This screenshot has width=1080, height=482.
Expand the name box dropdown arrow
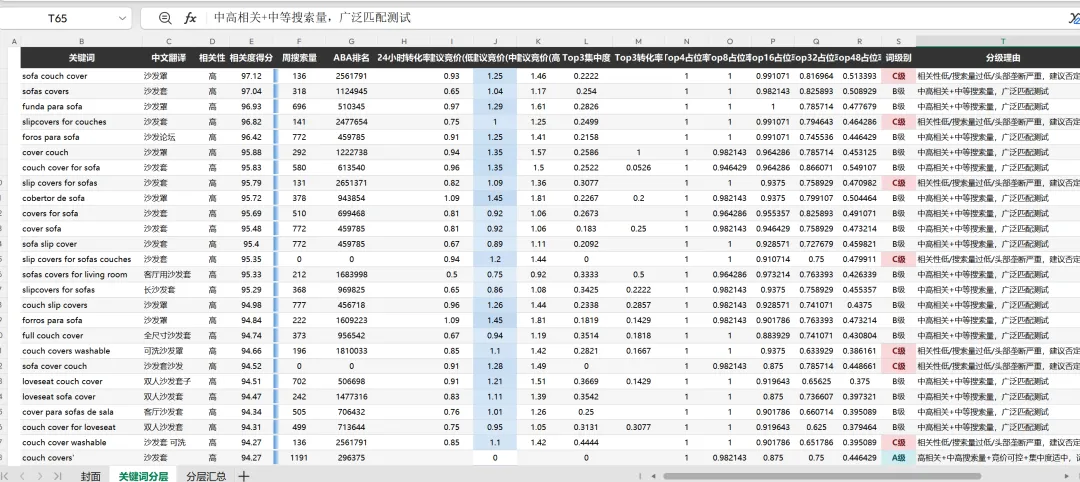pyautogui.click(x=123, y=19)
